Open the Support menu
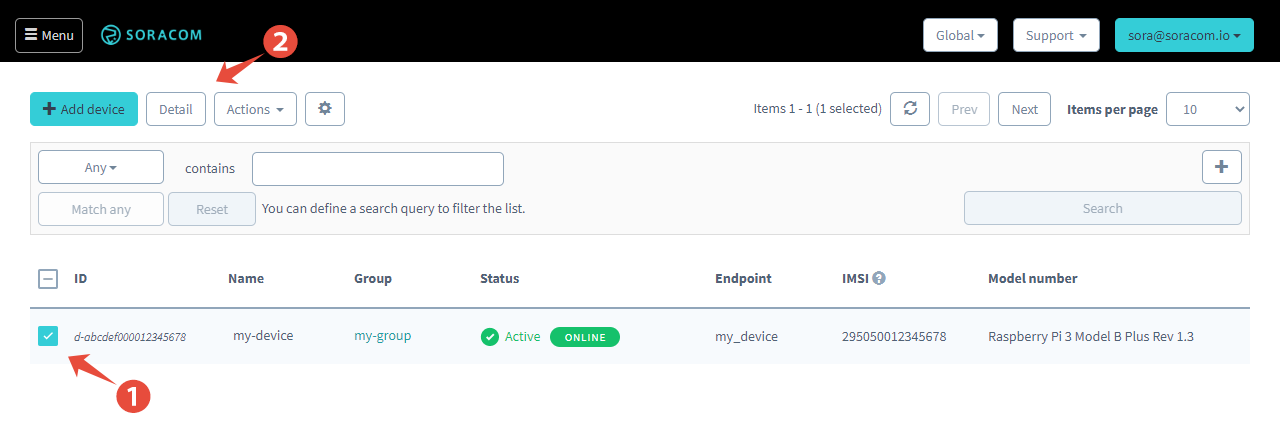Screen dimensions: 1280x440 click(x=1056, y=35)
